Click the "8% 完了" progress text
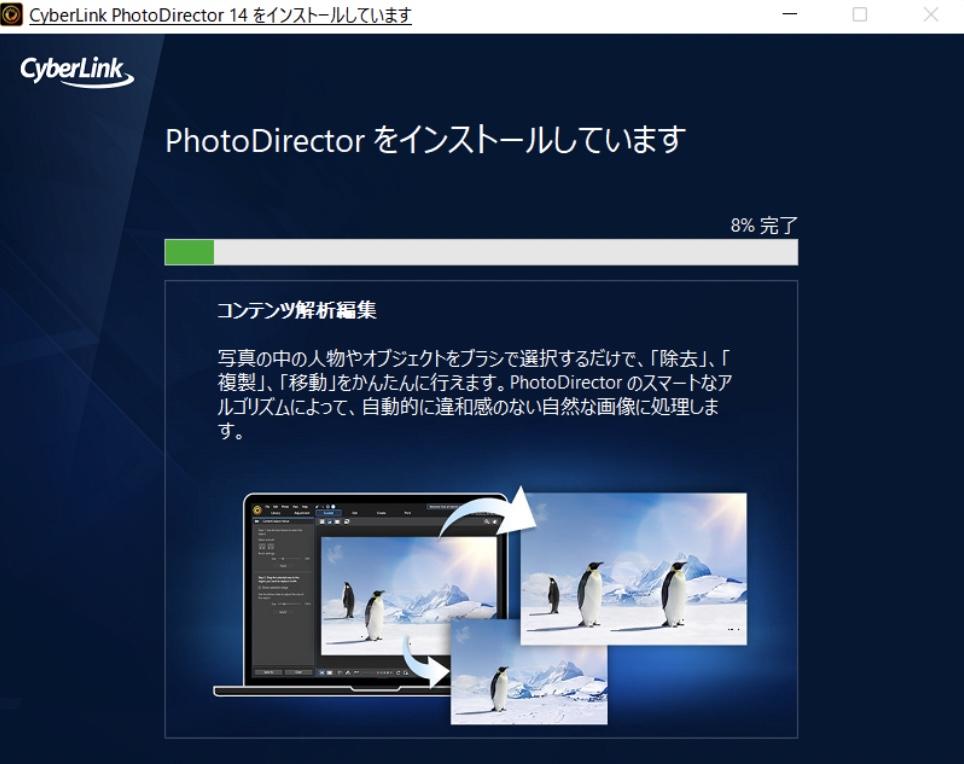The height and width of the screenshot is (764, 964). tap(764, 225)
